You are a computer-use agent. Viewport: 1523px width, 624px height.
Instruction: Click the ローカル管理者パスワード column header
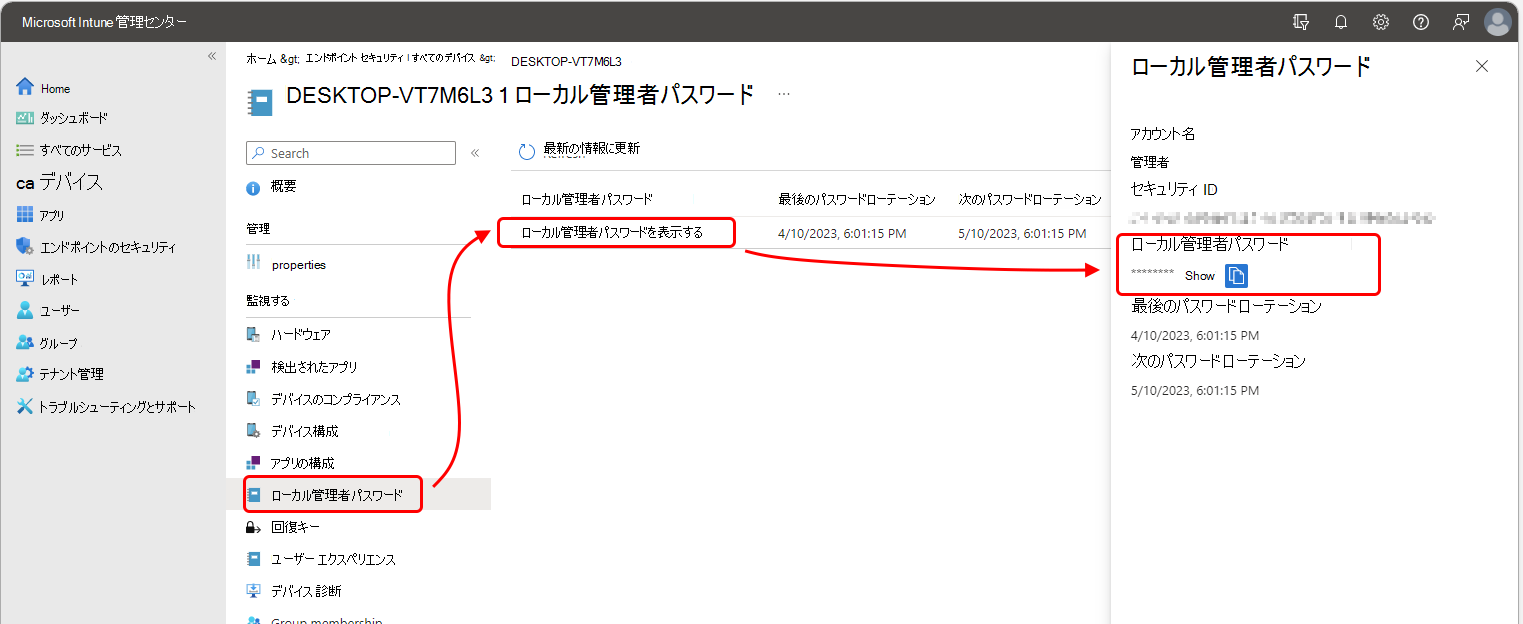point(586,199)
